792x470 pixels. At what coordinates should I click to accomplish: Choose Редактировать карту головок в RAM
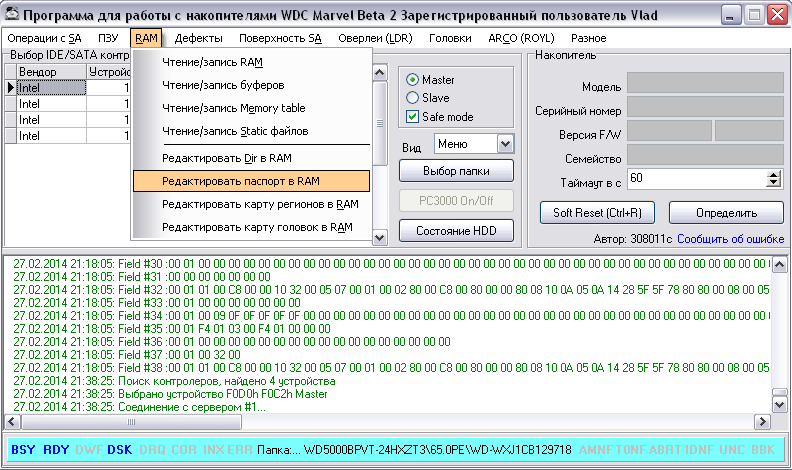pos(252,227)
